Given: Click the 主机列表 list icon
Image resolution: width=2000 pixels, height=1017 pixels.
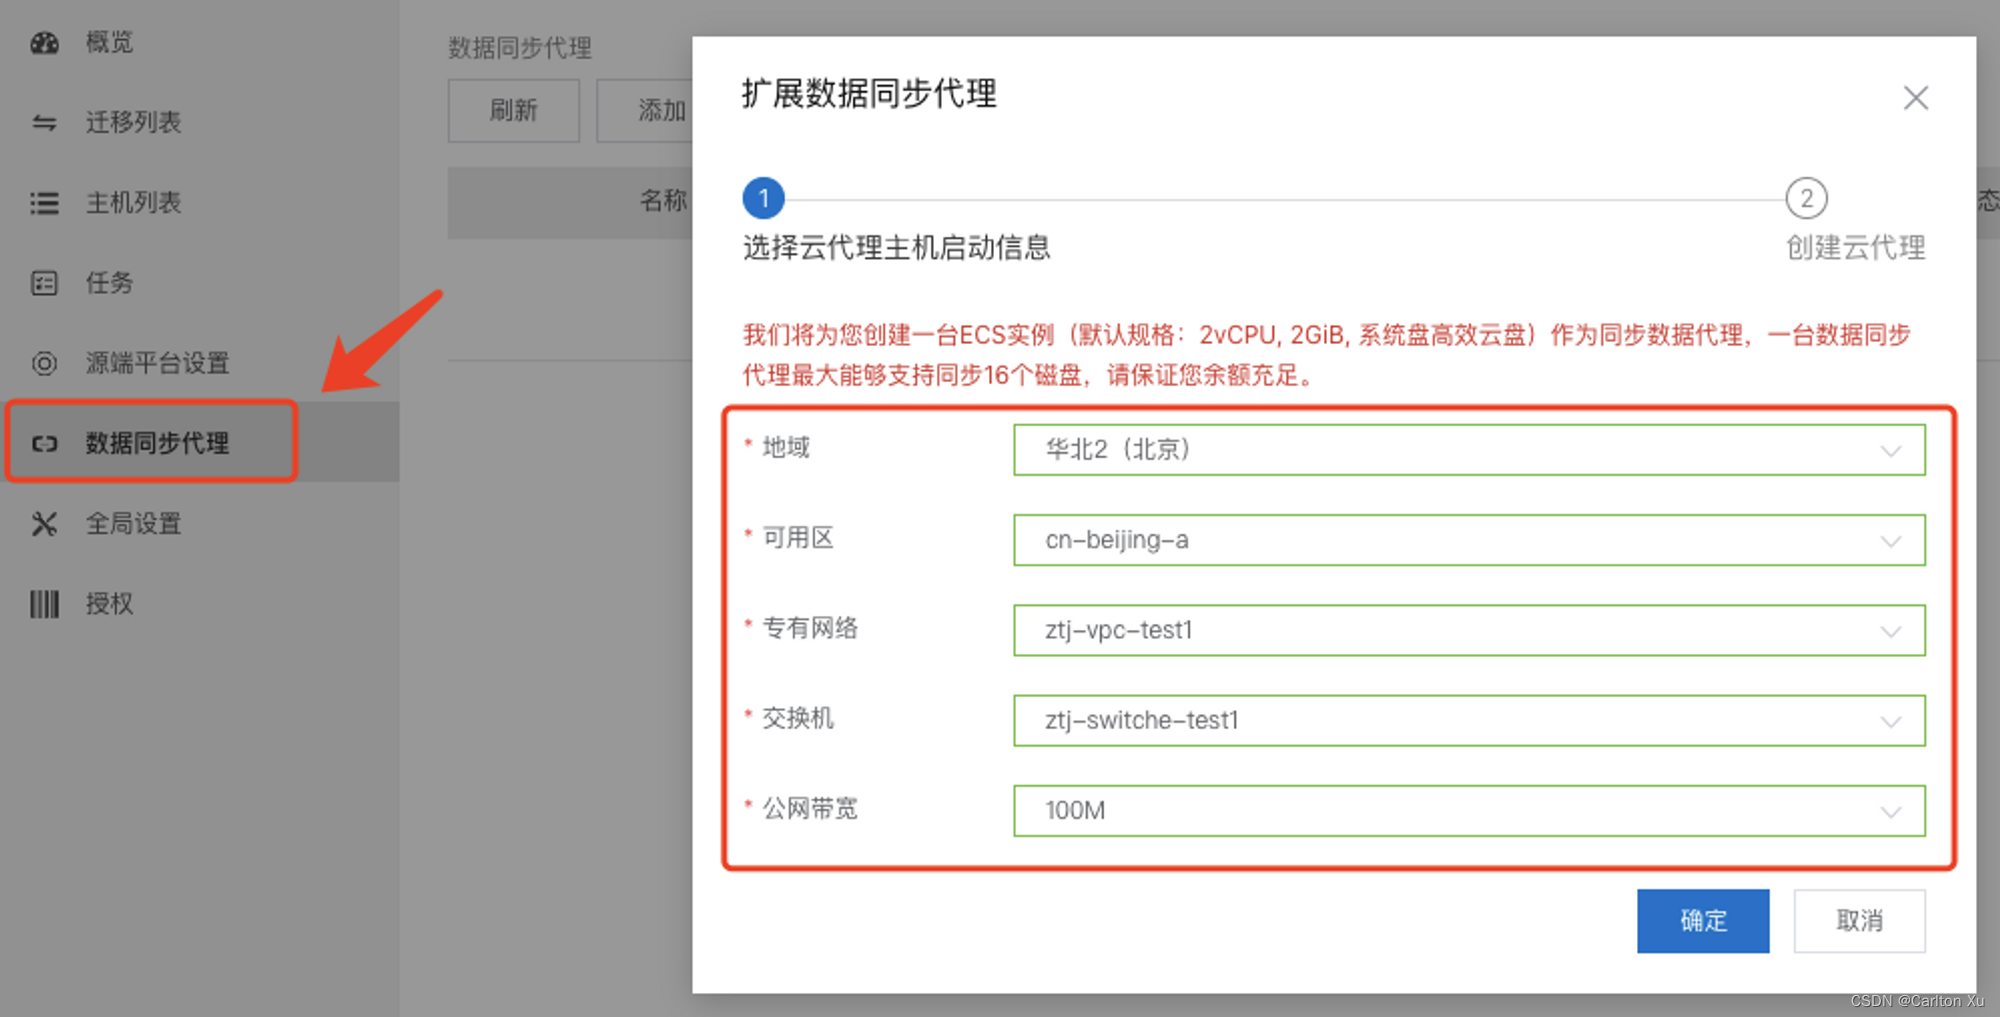Looking at the screenshot, I should [44, 203].
